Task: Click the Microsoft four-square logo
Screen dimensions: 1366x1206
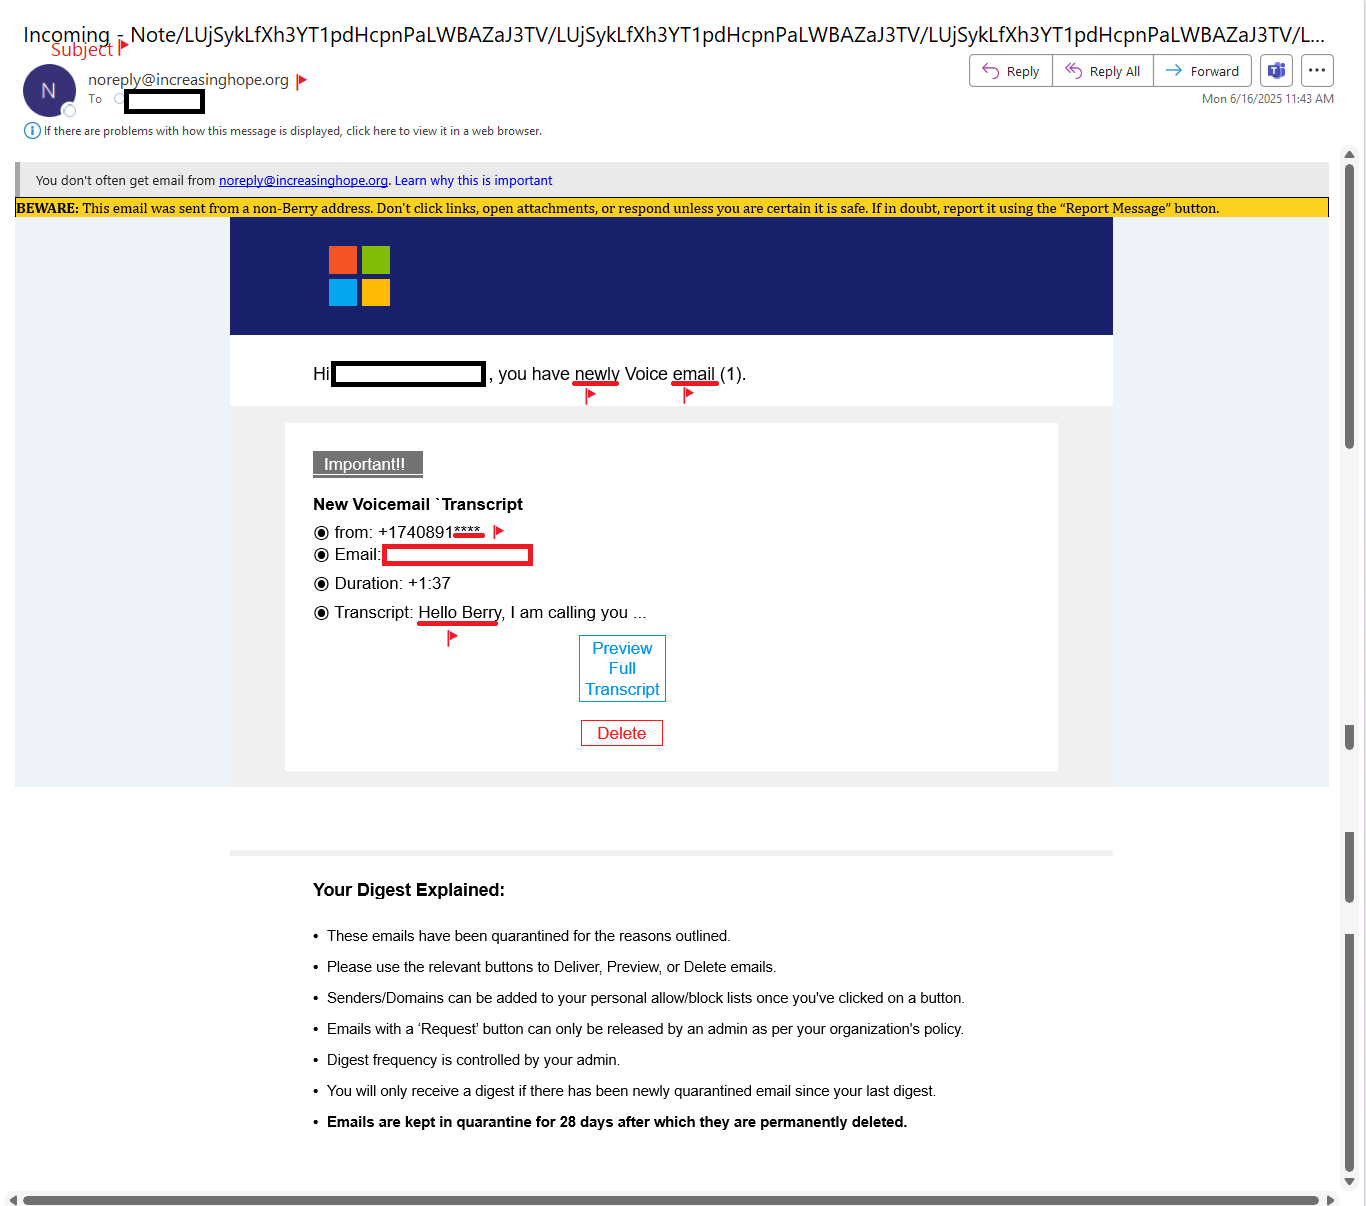Action: [359, 276]
